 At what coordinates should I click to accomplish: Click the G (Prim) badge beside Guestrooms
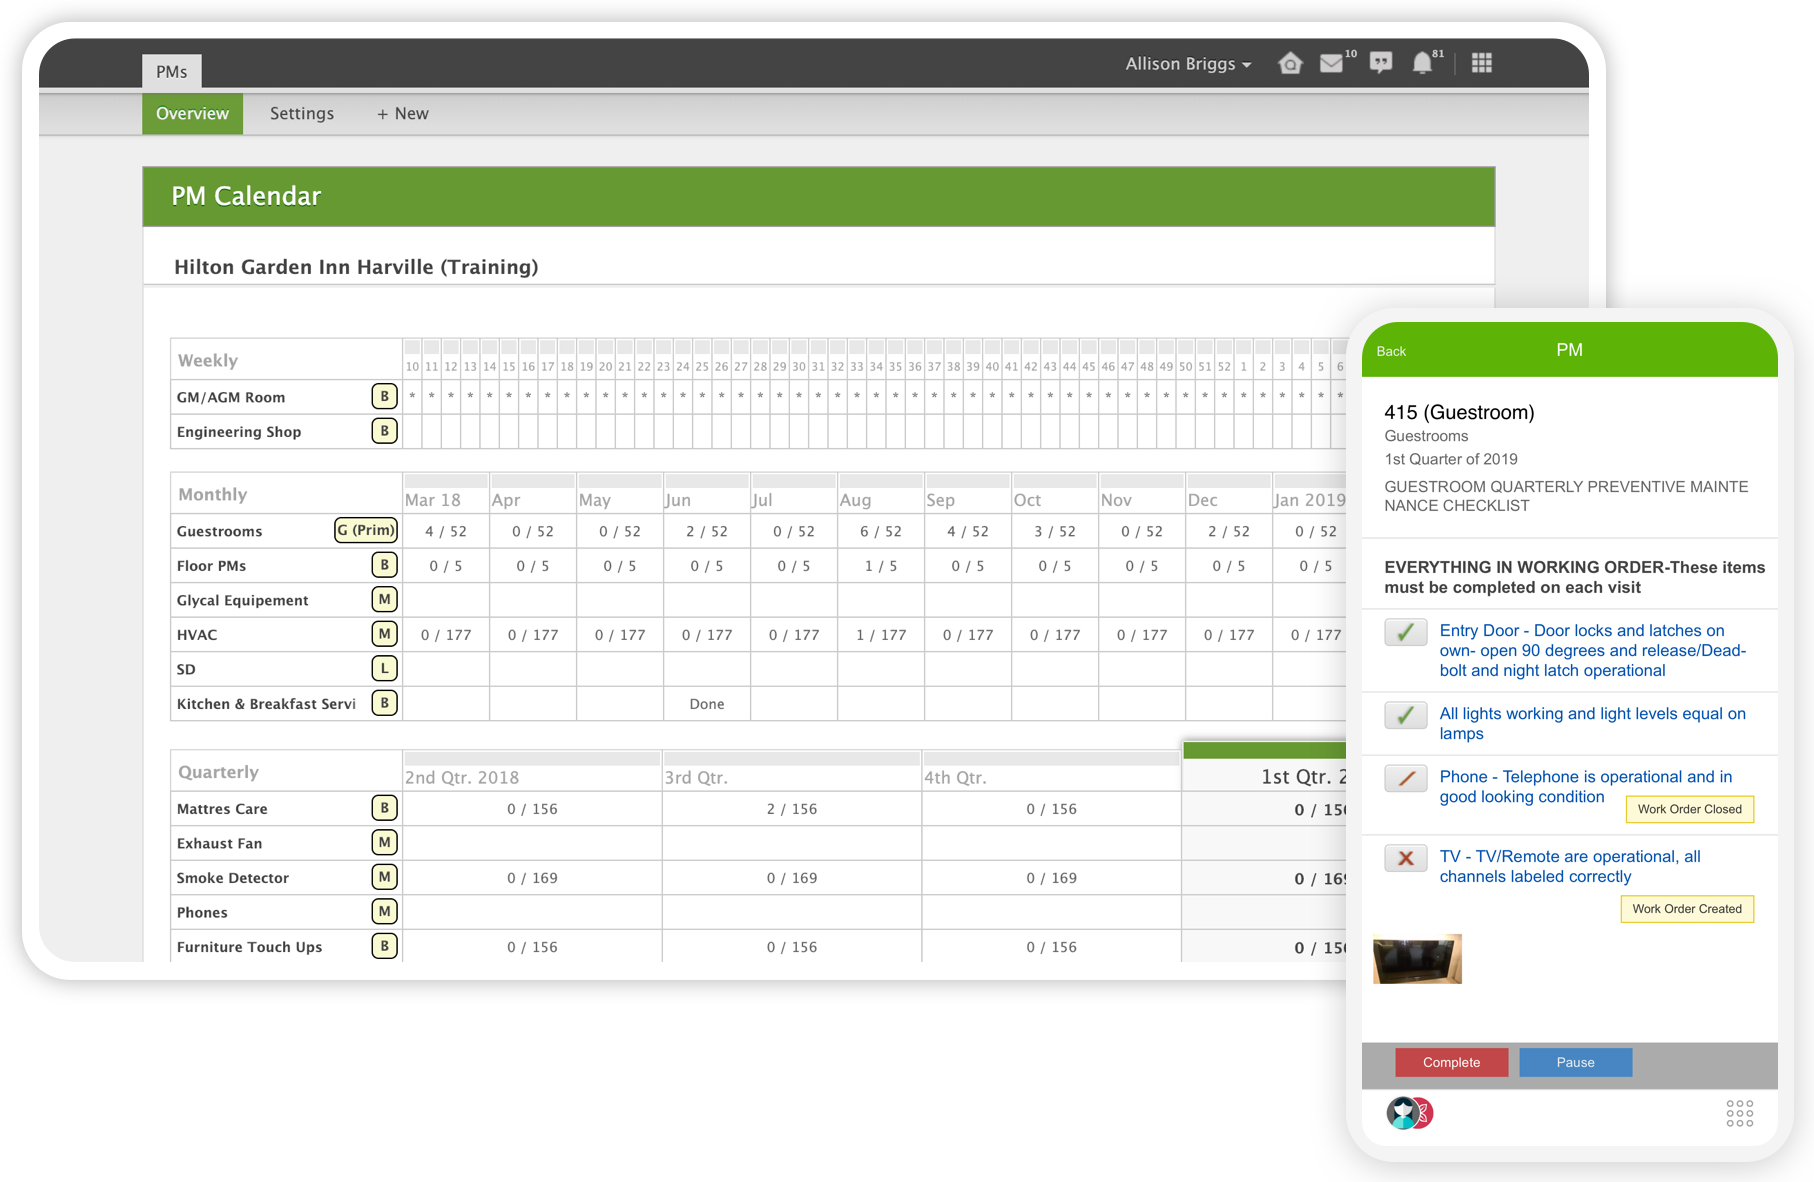pos(364,530)
